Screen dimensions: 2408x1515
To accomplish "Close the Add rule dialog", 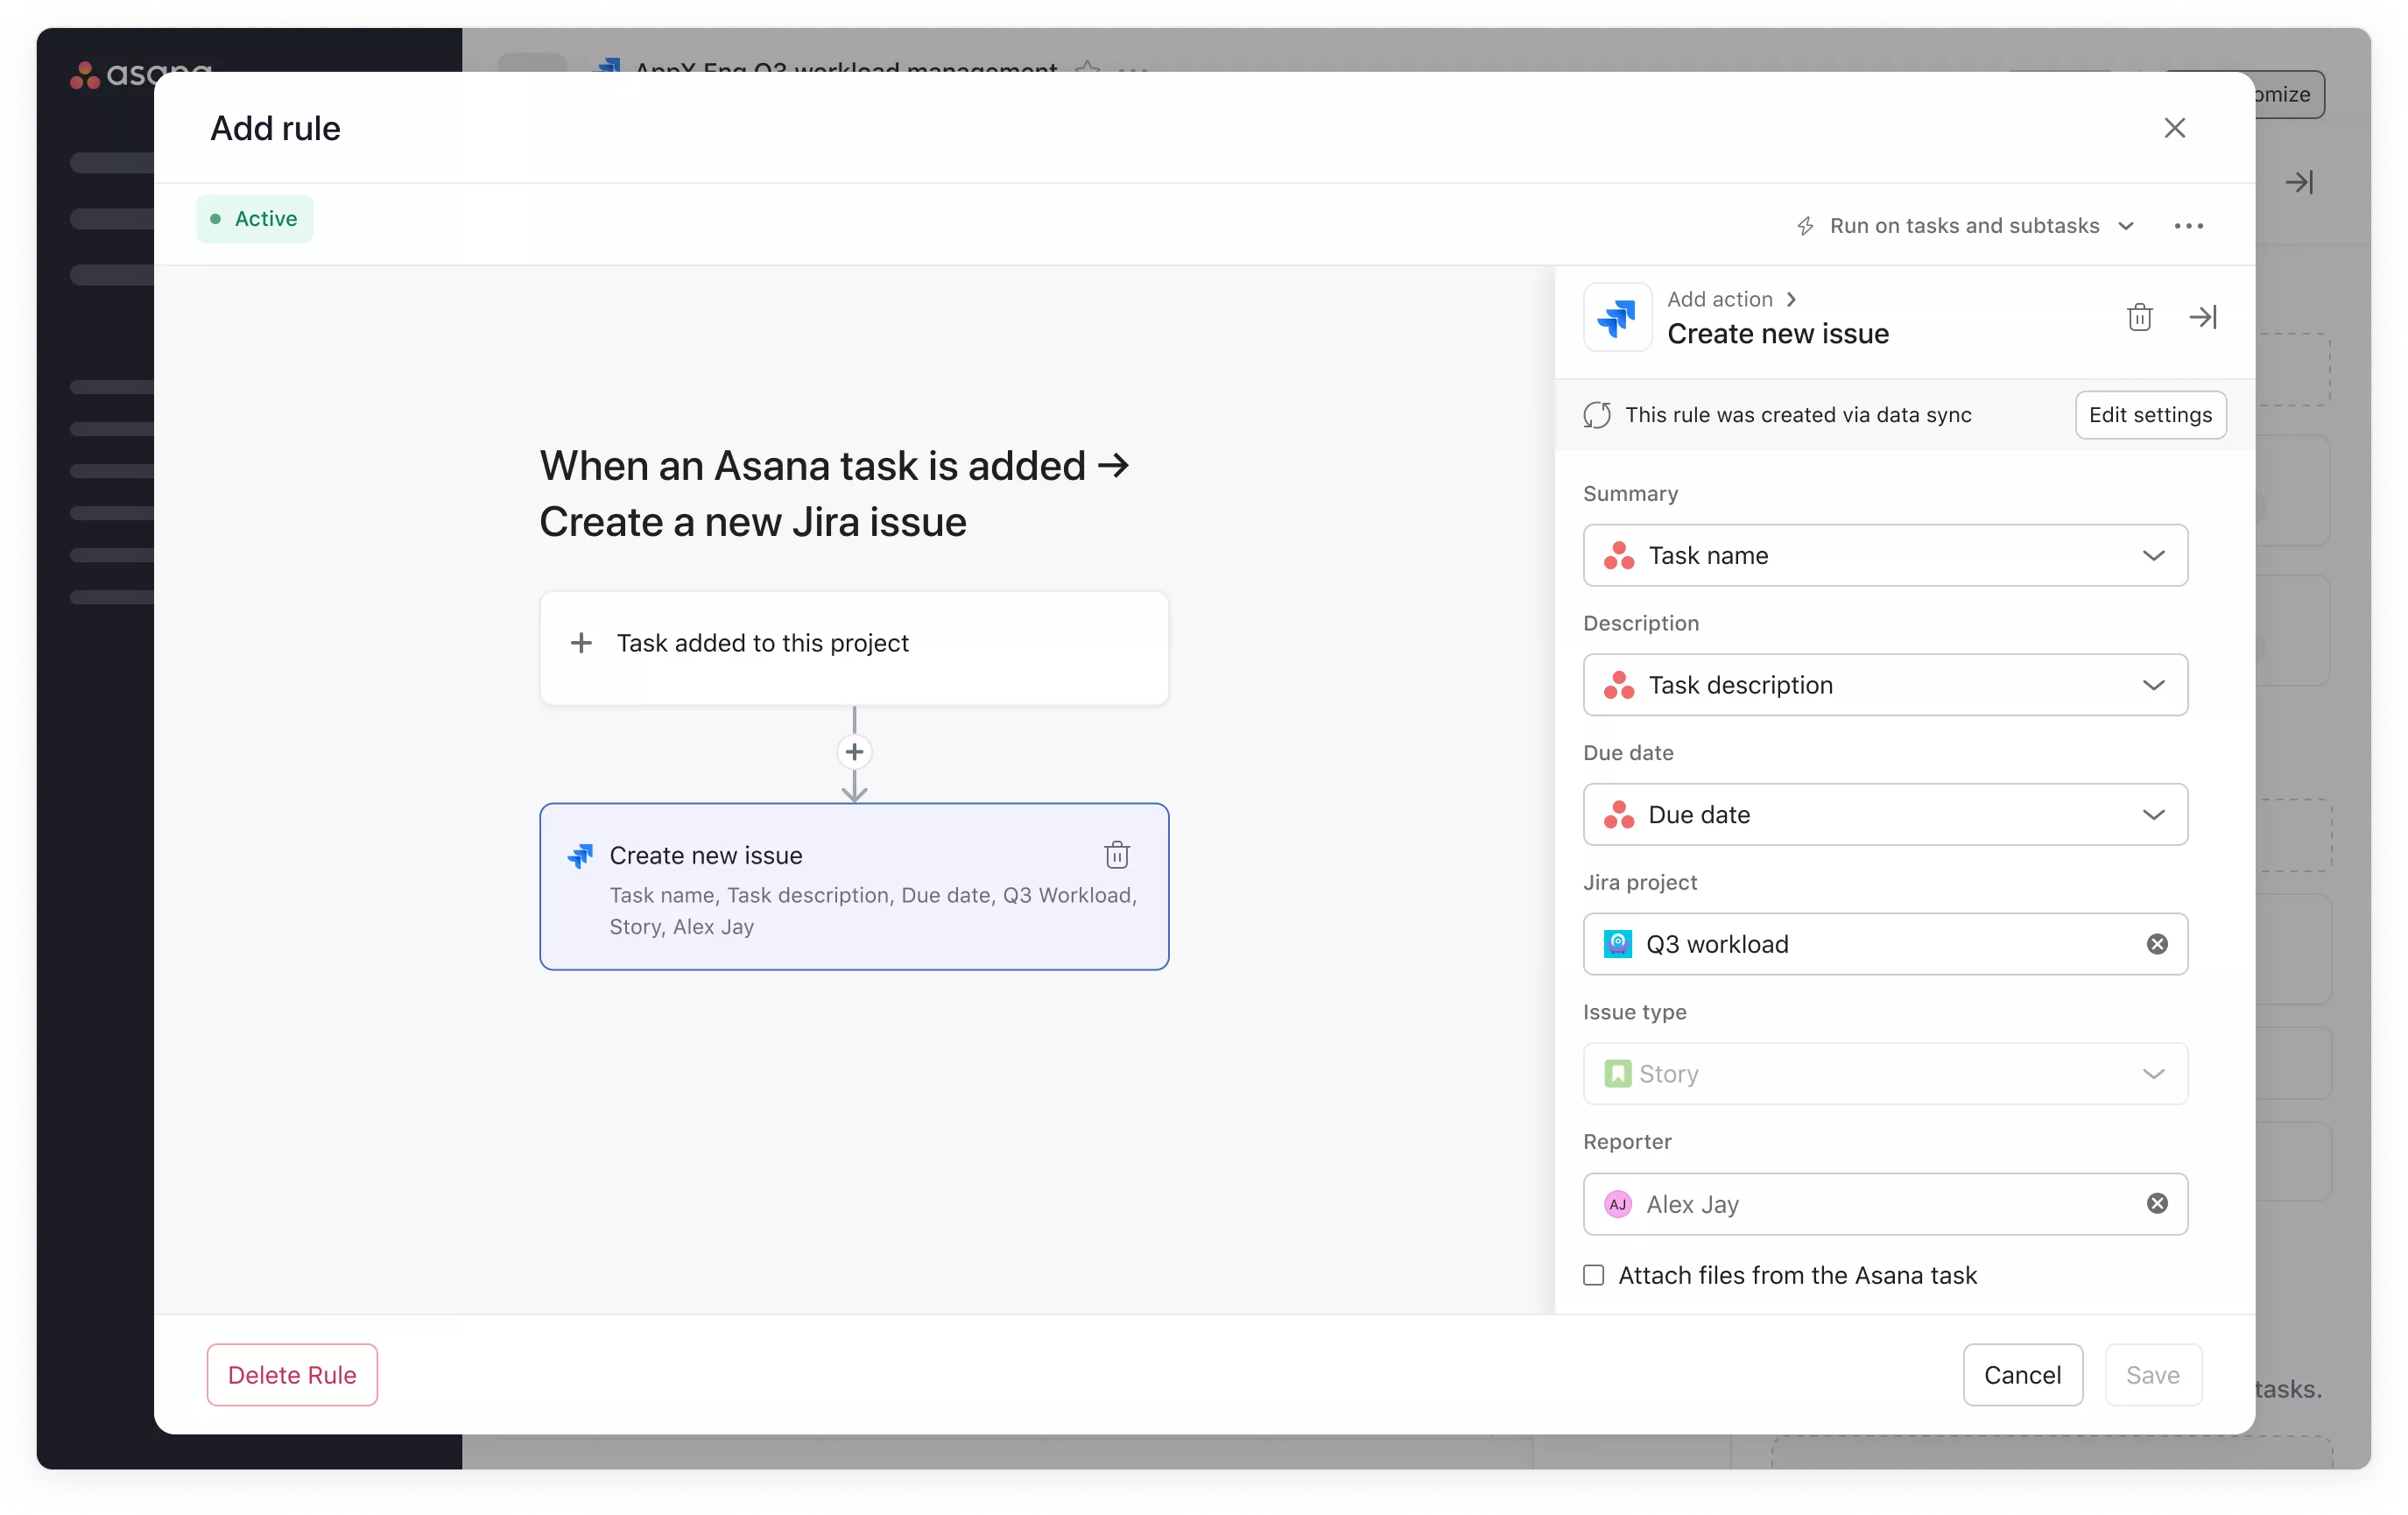I will point(2174,128).
